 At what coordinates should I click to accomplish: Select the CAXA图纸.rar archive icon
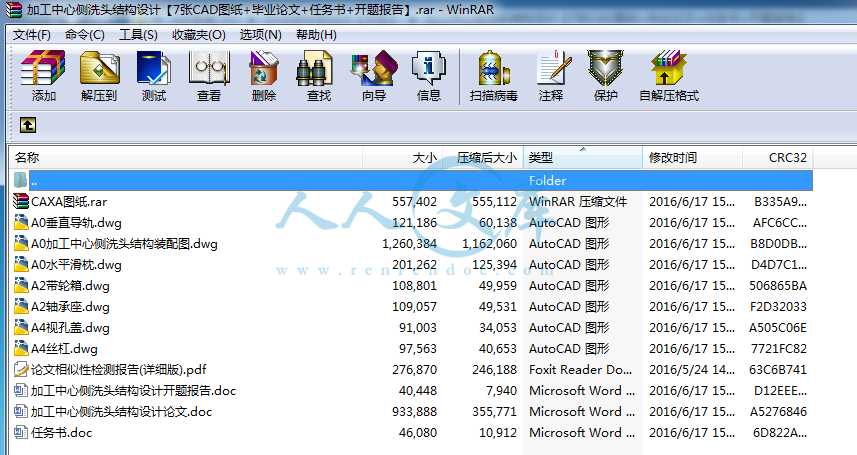(x=21, y=201)
